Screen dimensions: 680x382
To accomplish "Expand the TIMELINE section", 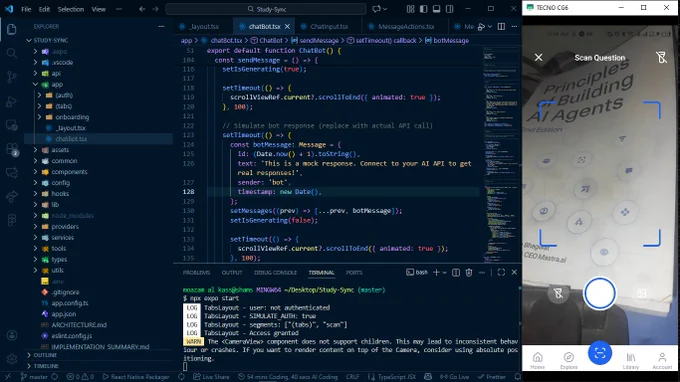I will [x=46, y=366].
